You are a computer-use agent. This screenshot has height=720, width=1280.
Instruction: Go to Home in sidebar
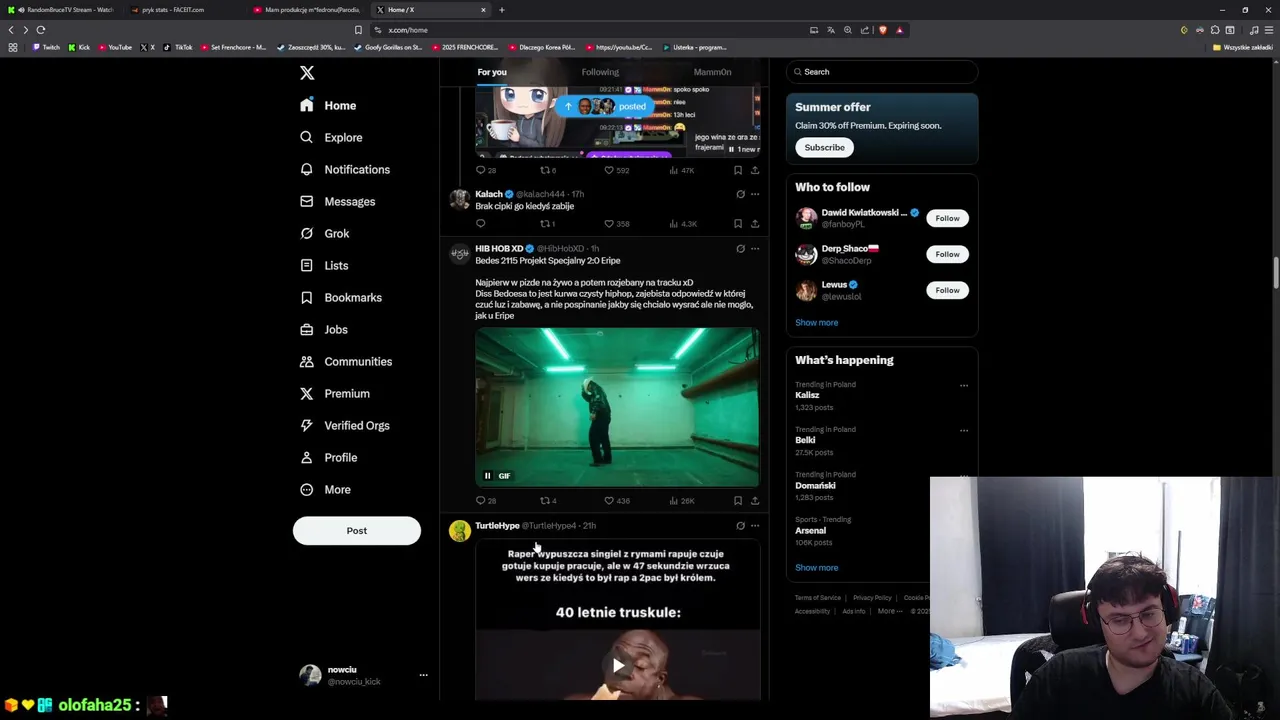327,105
